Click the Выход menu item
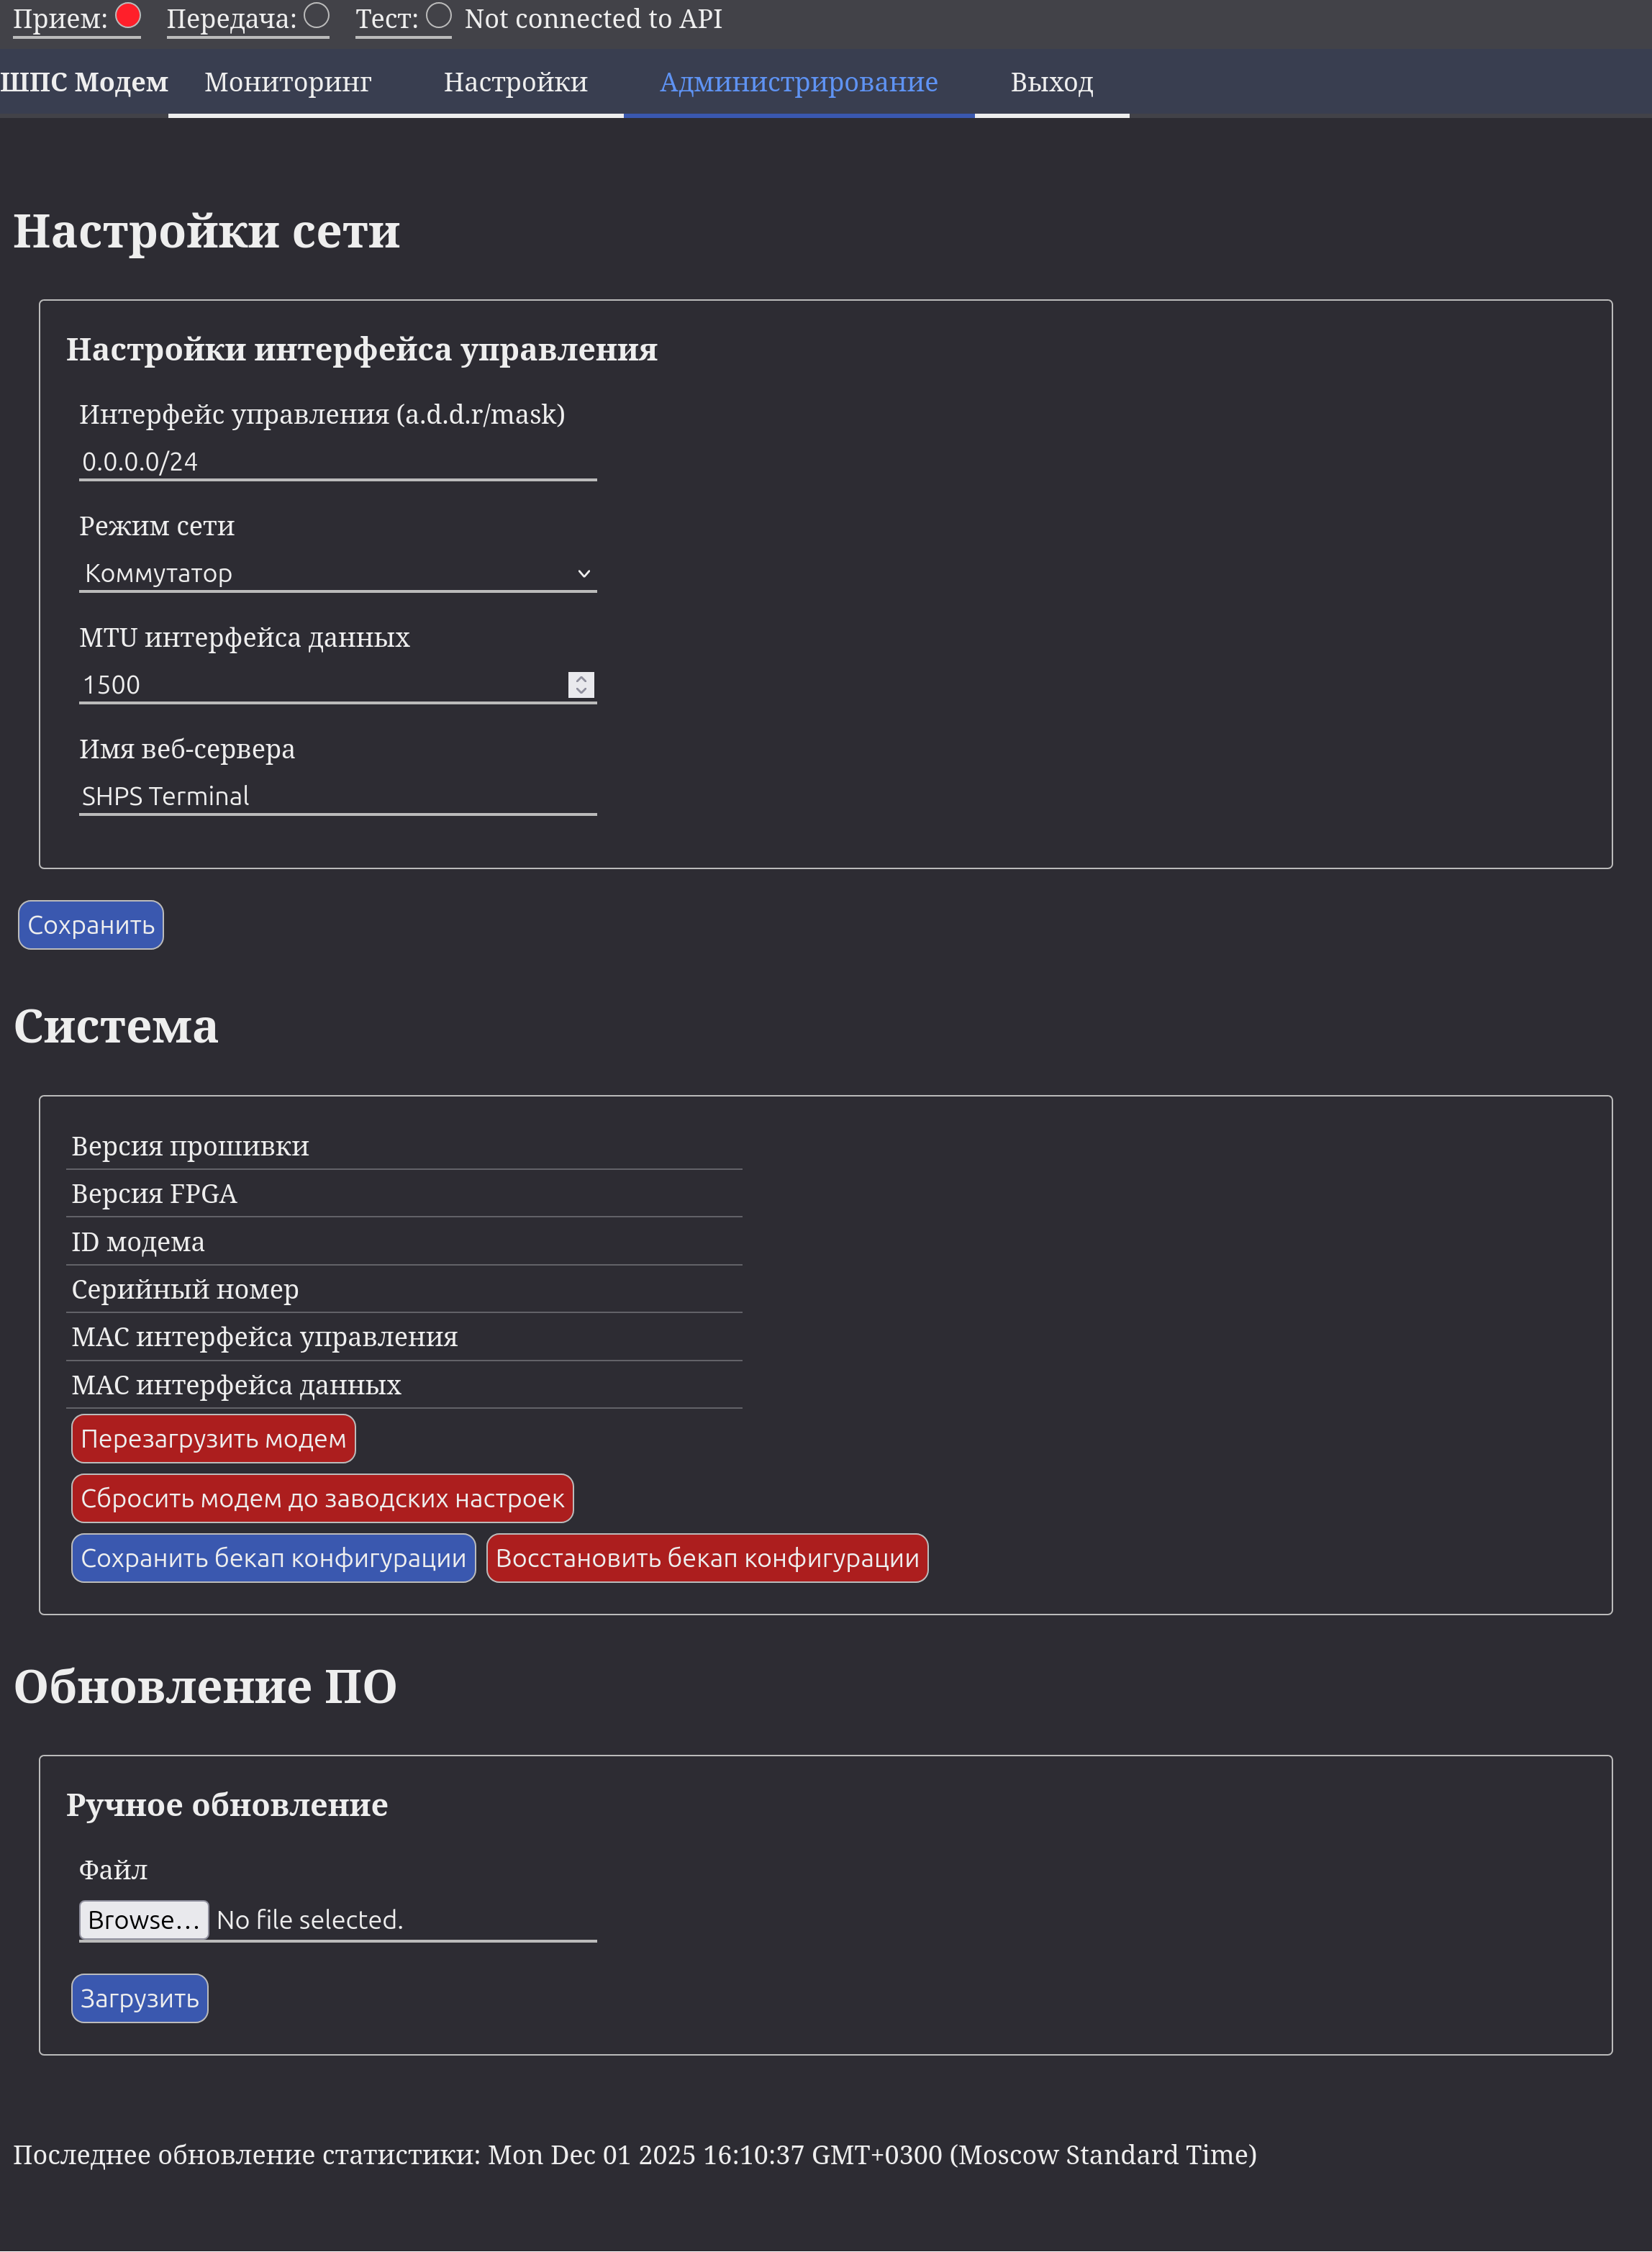The width and height of the screenshot is (1652, 2252). click(x=1051, y=82)
